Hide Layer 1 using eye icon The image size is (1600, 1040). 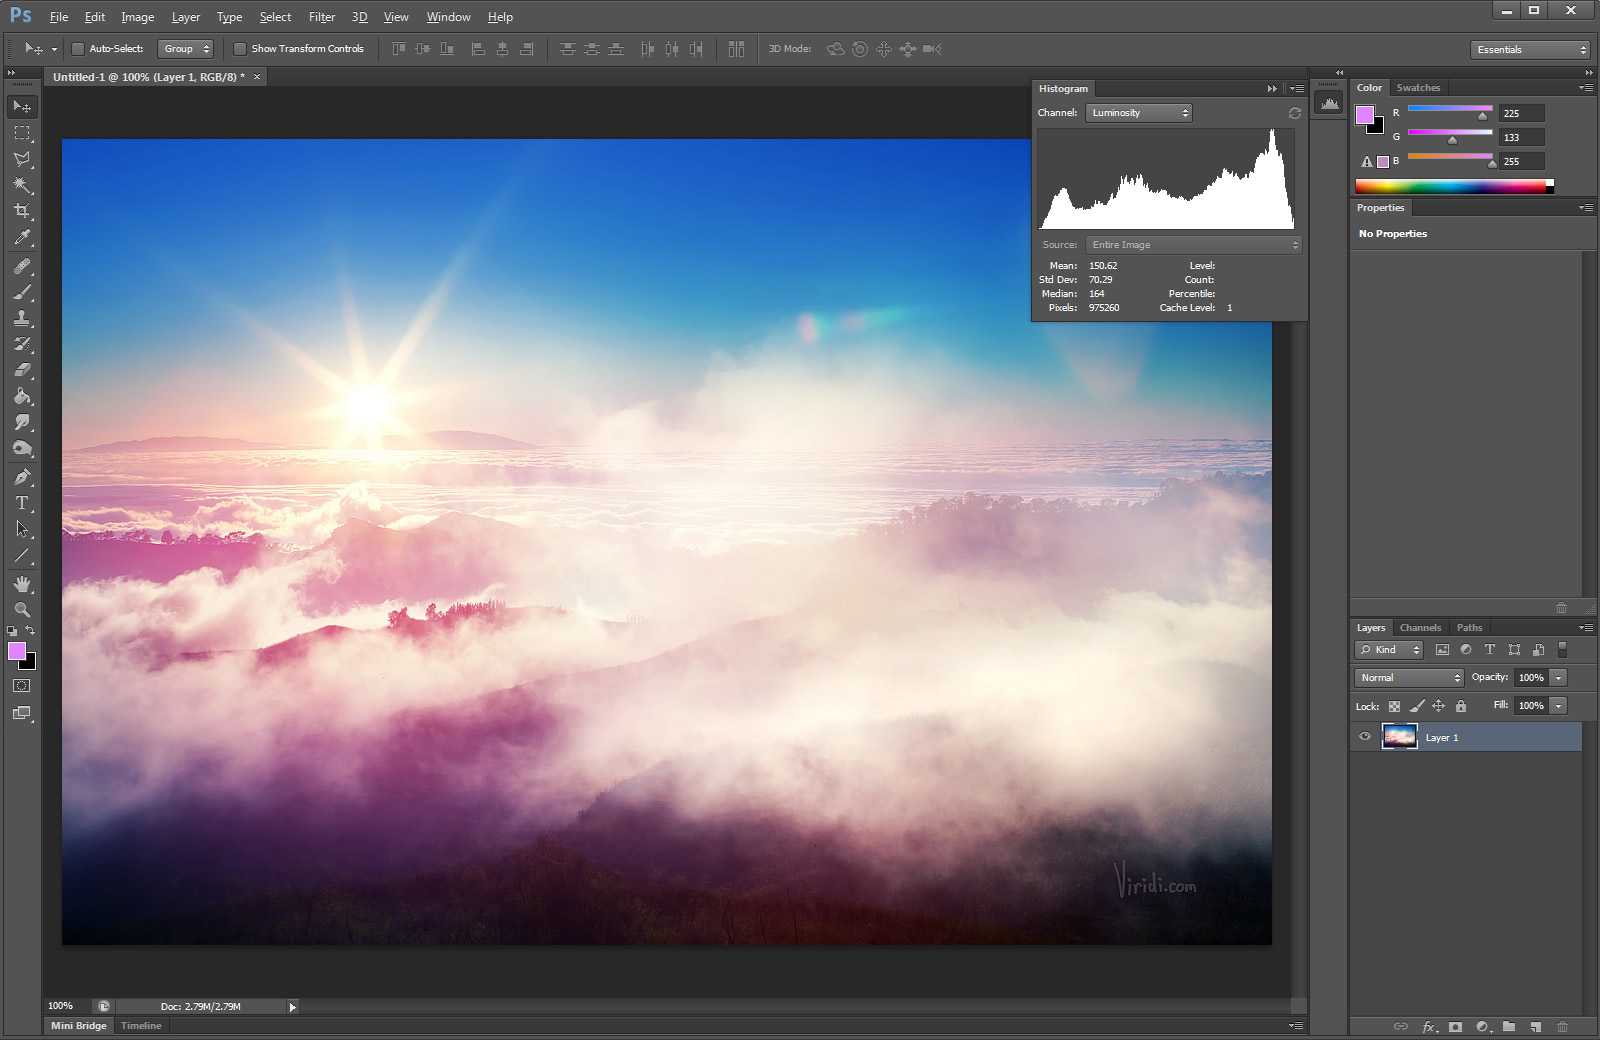point(1365,737)
